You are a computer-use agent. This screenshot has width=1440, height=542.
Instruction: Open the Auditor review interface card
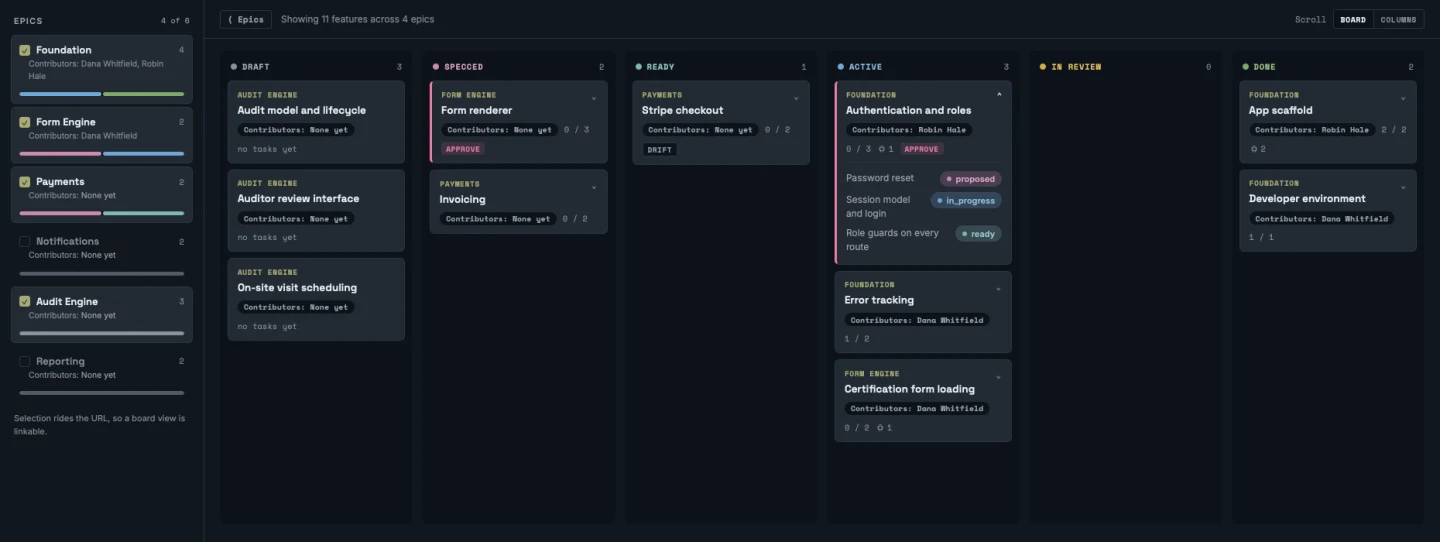click(316, 210)
